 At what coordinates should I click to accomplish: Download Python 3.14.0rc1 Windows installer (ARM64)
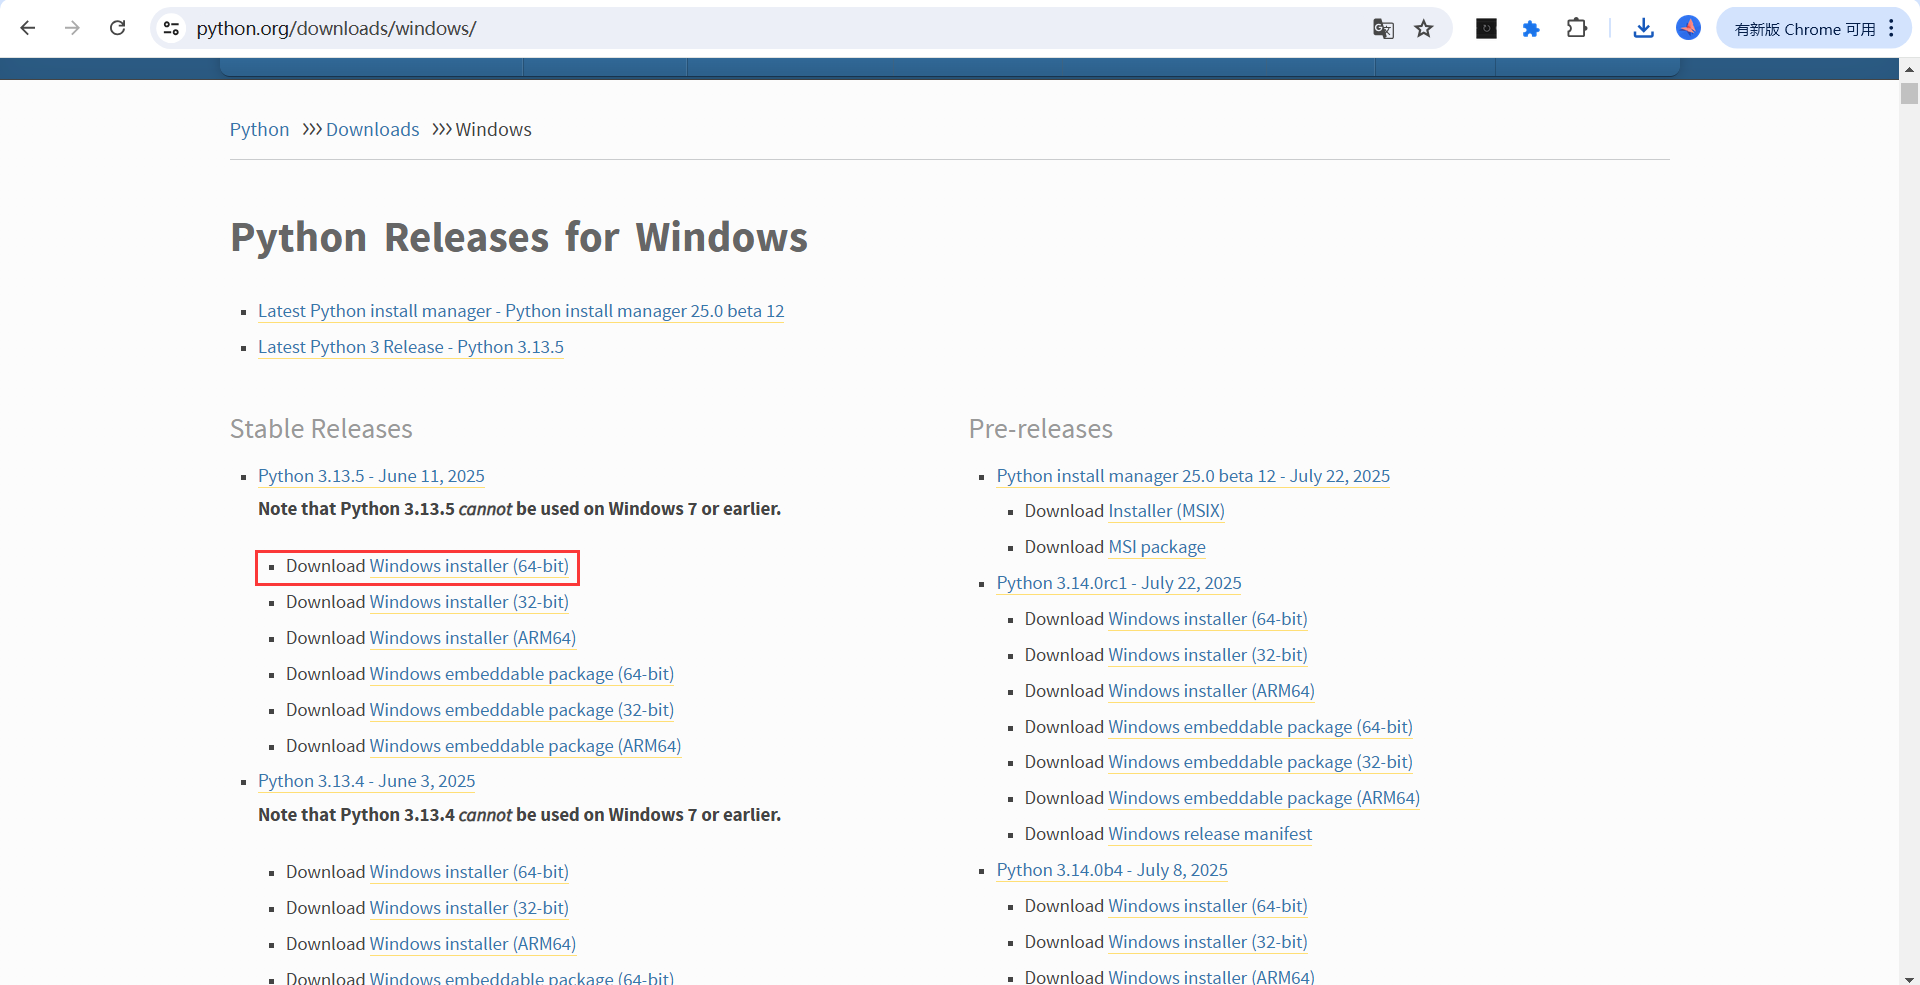1212,691
